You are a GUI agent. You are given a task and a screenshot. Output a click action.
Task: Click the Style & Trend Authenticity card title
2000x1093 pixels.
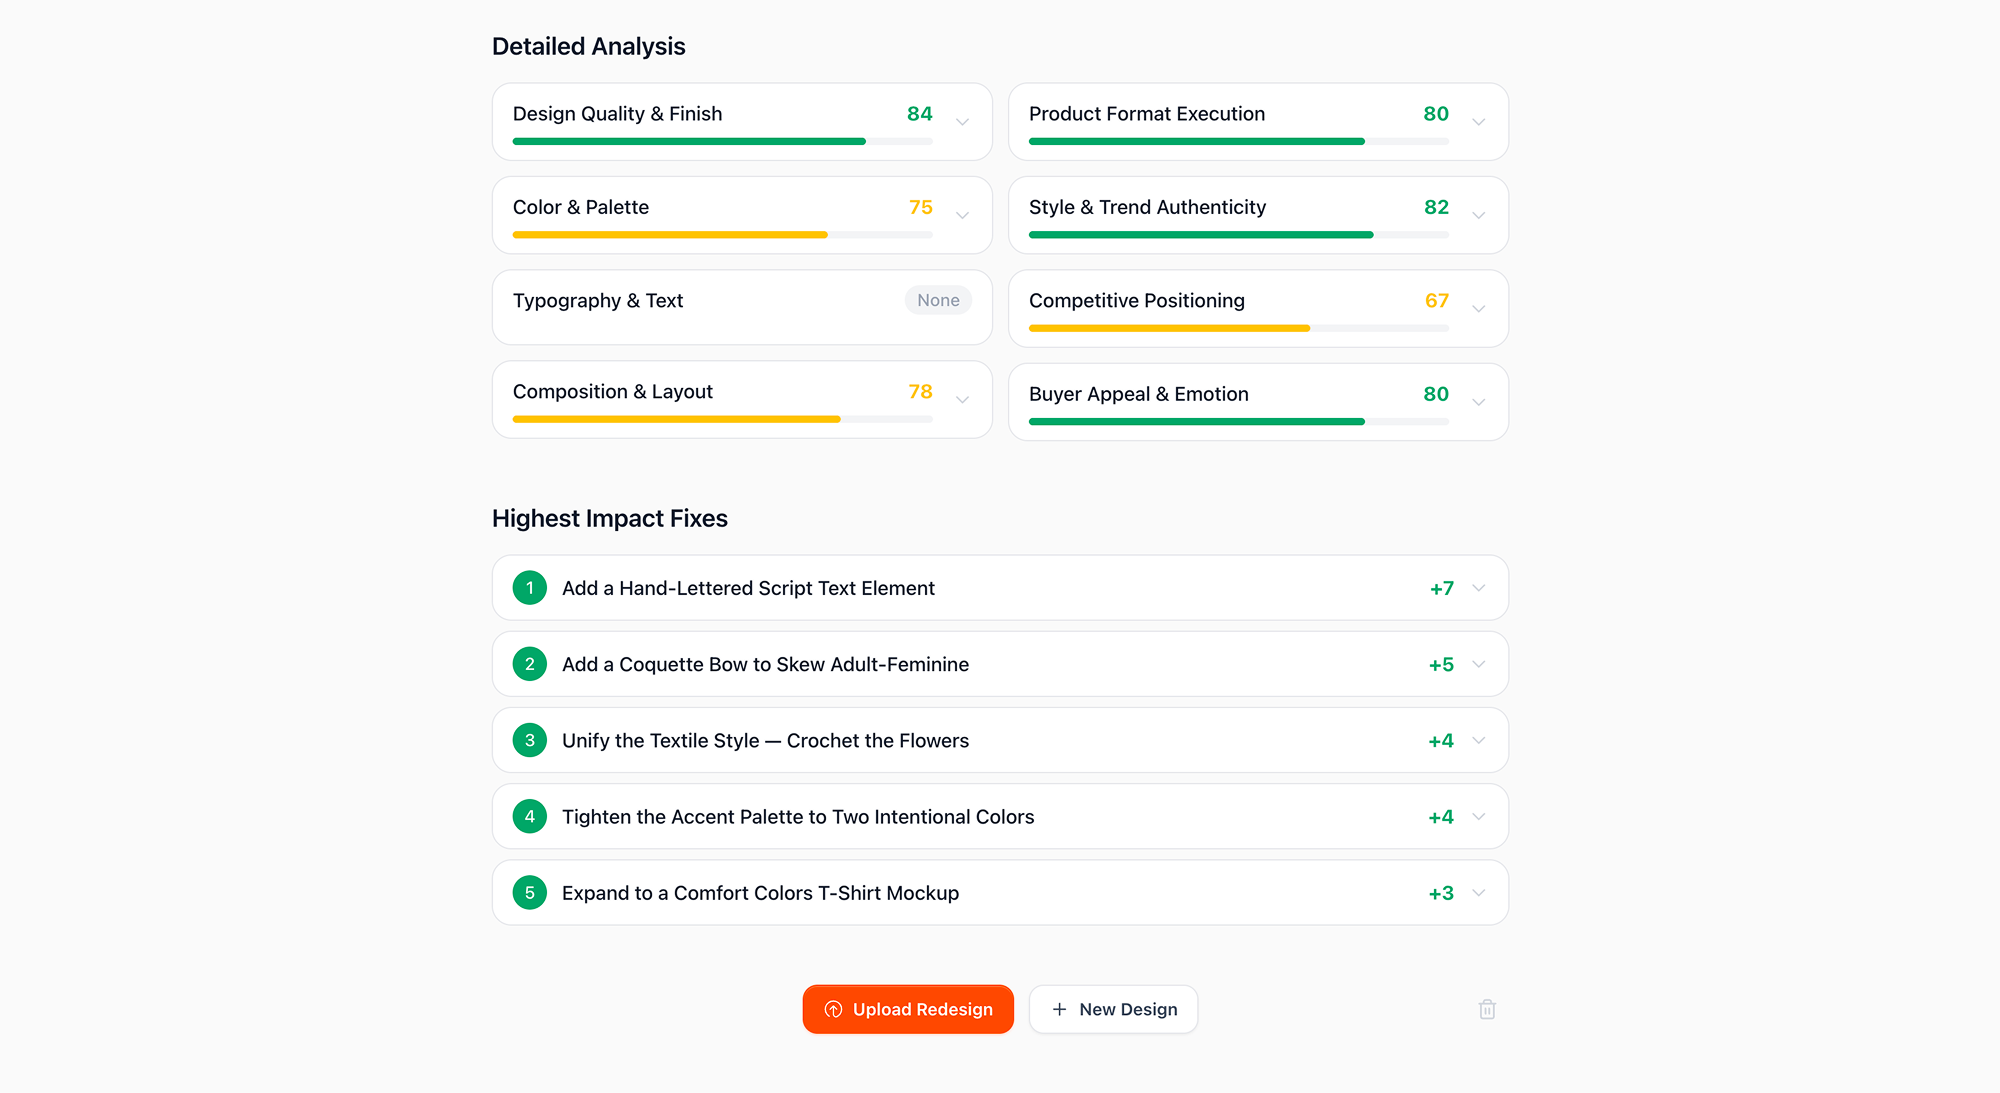(x=1147, y=207)
